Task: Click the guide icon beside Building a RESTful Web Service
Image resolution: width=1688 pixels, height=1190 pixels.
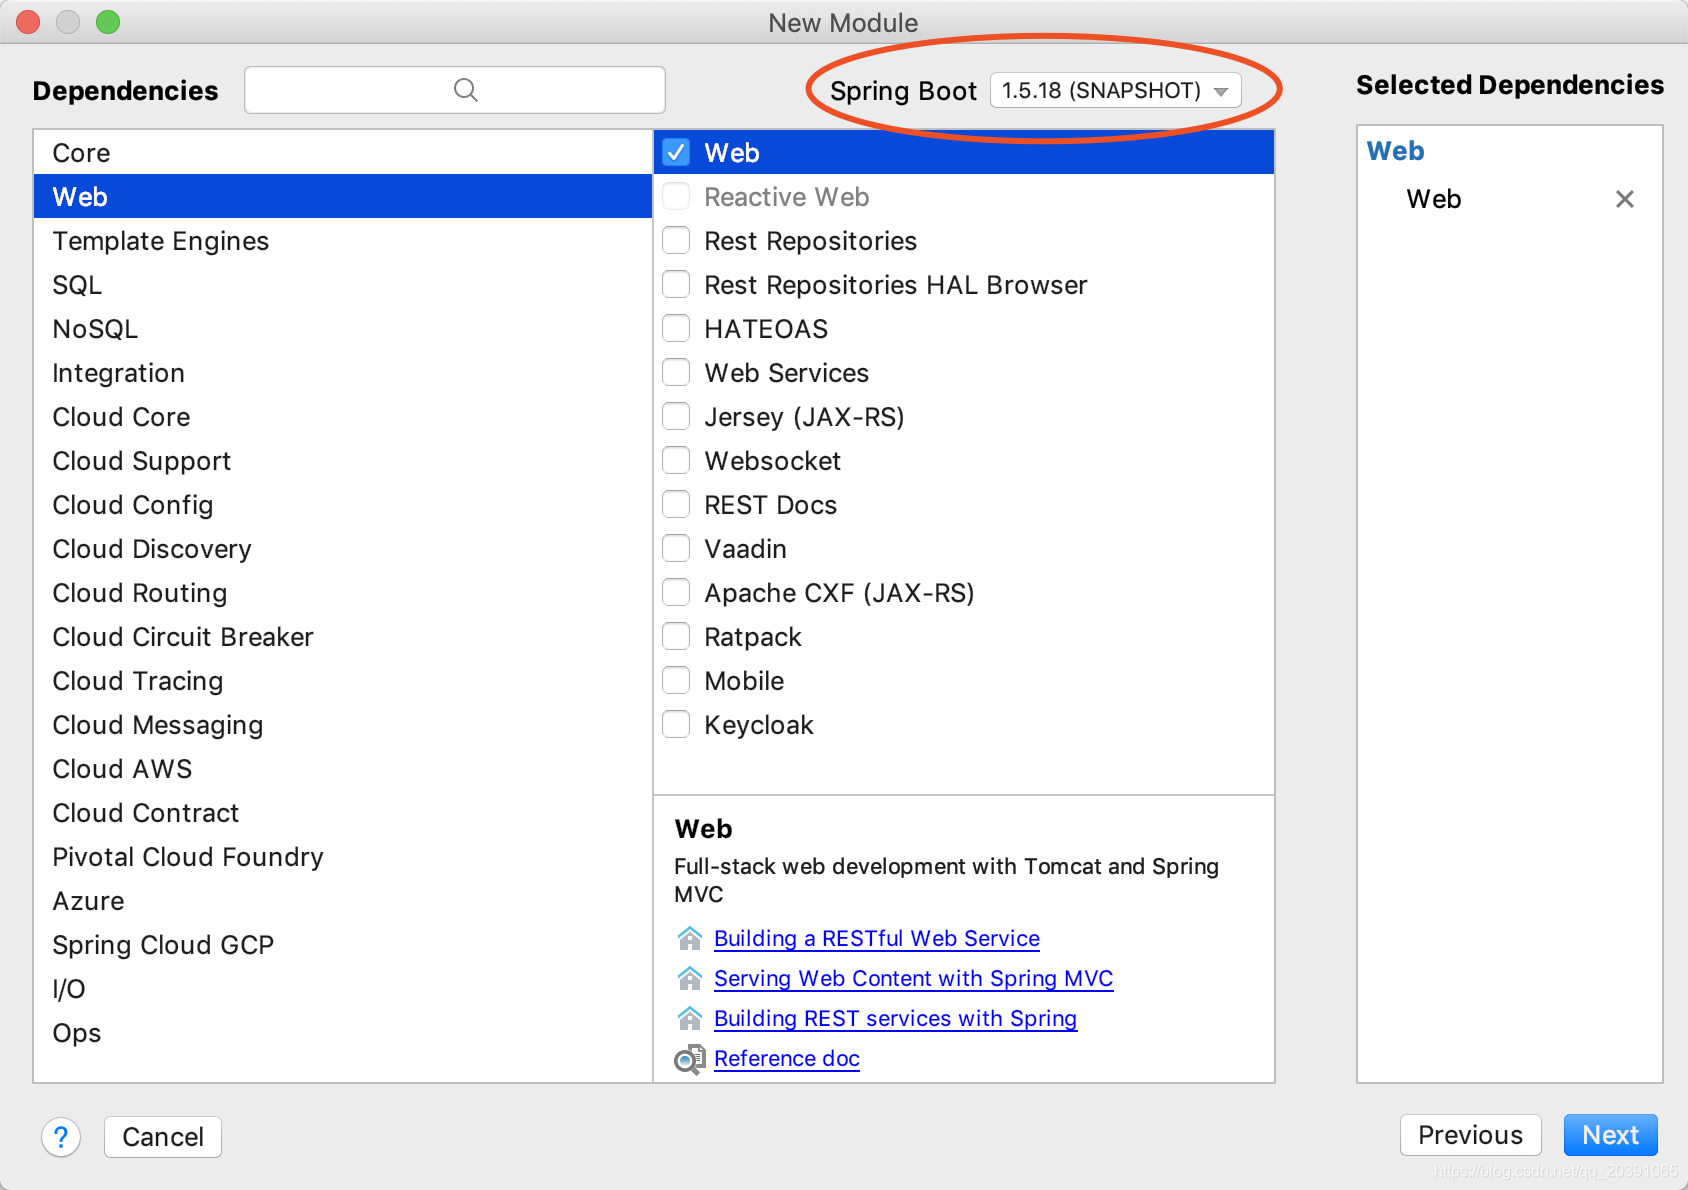Action: pos(690,938)
